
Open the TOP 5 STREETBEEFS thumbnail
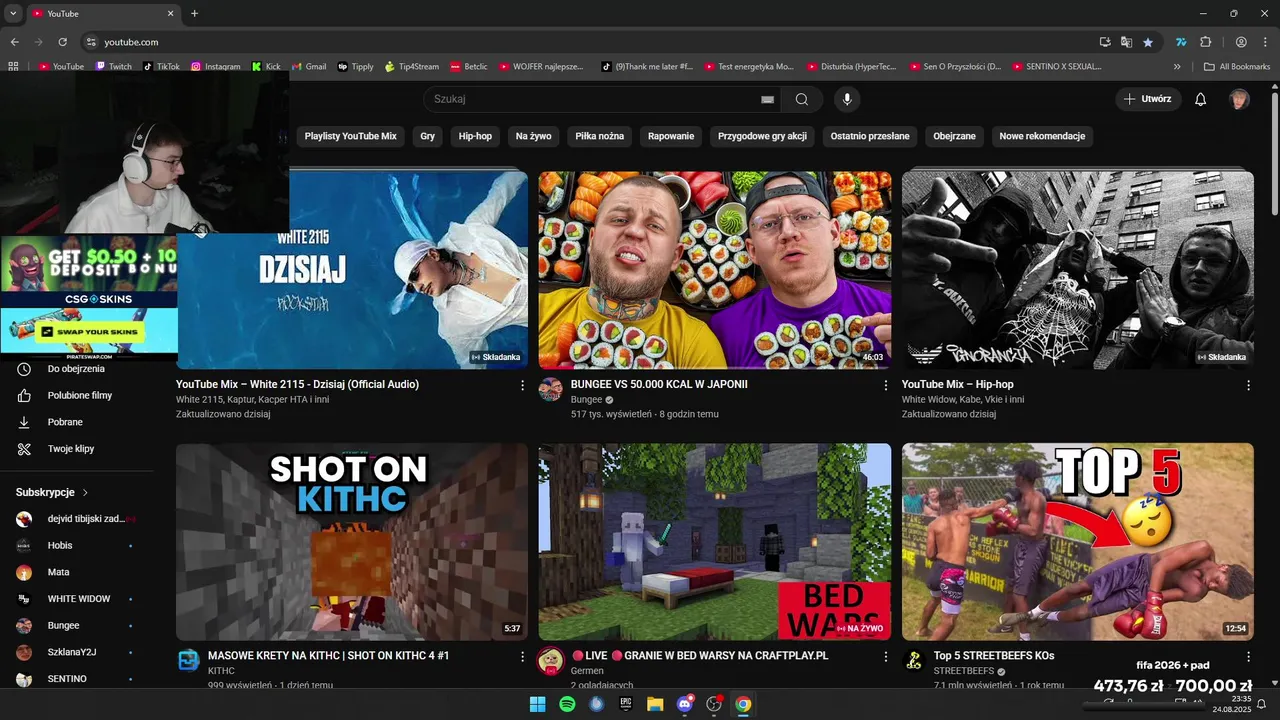point(1077,542)
